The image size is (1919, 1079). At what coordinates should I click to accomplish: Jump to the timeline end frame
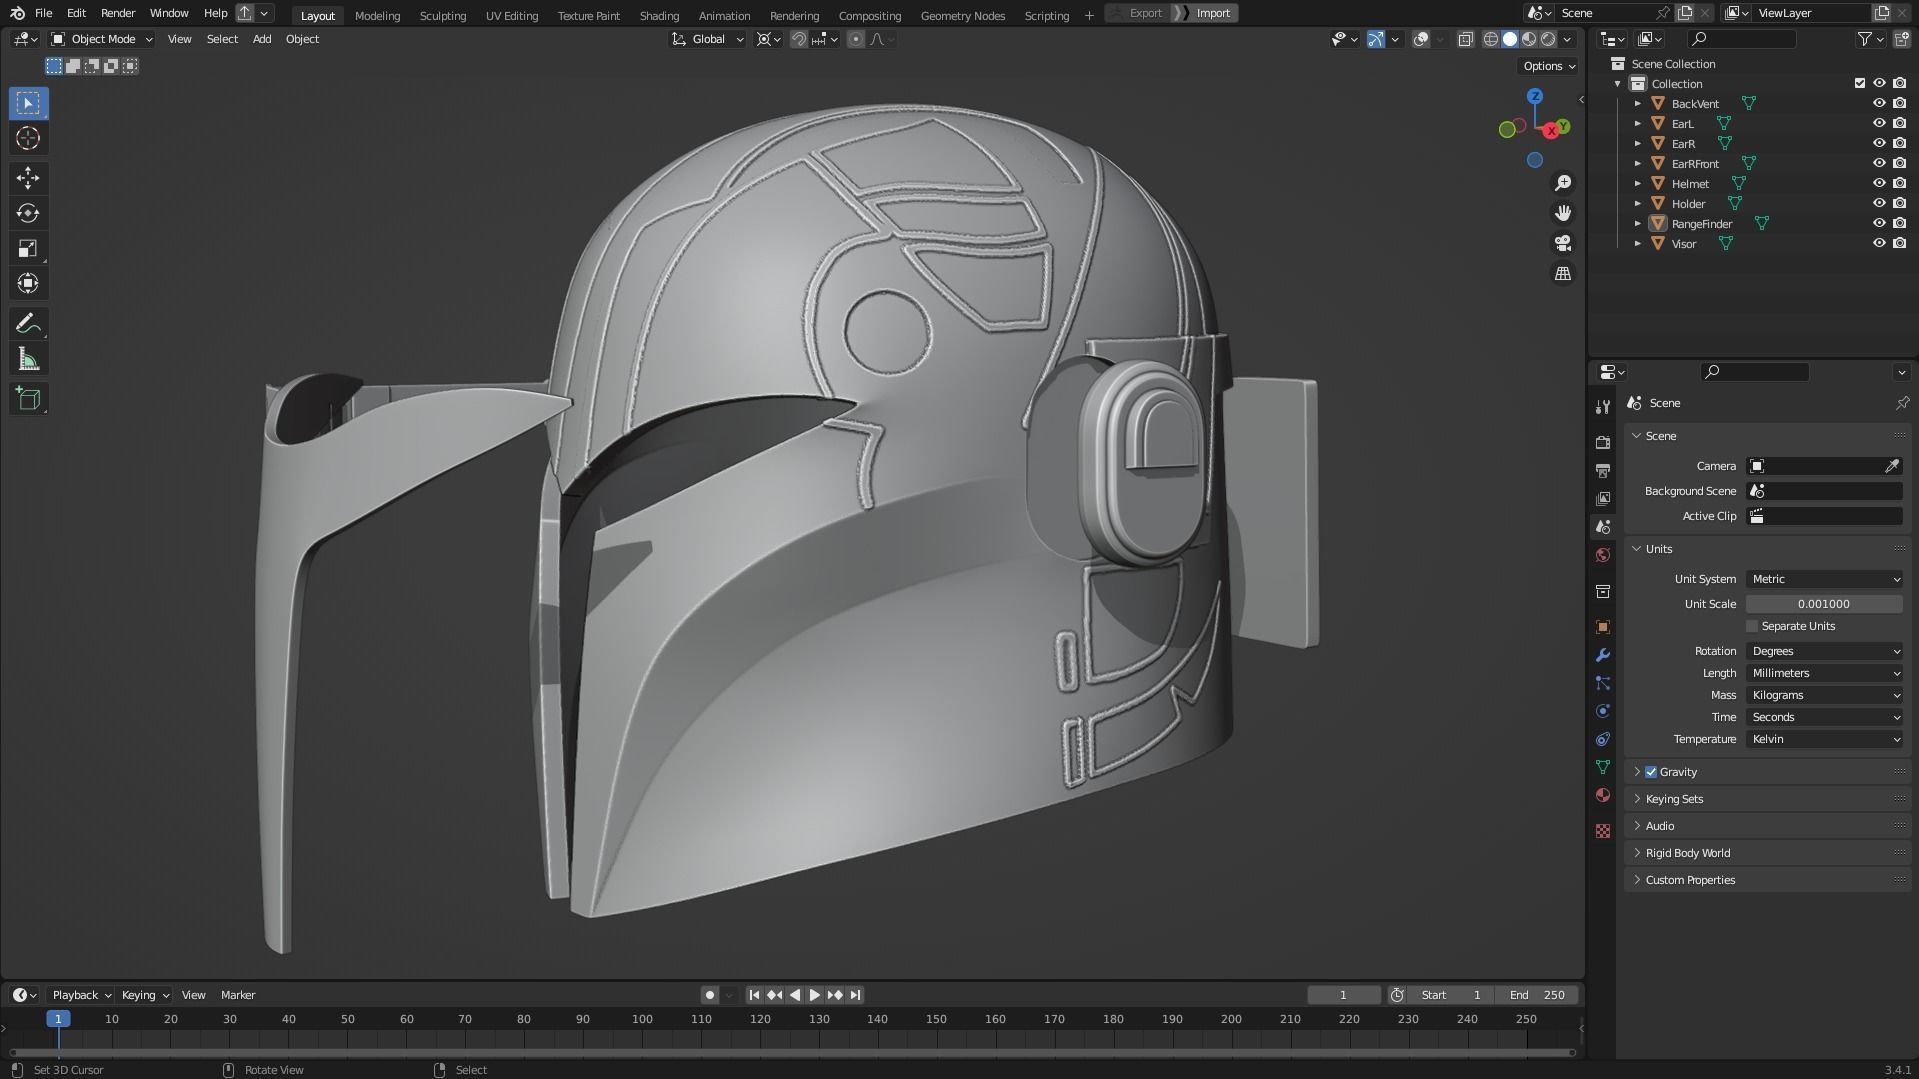[855, 995]
